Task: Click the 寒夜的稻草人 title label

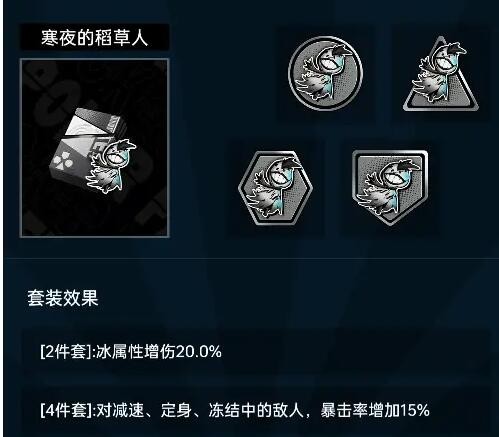Action: coord(95,37)
